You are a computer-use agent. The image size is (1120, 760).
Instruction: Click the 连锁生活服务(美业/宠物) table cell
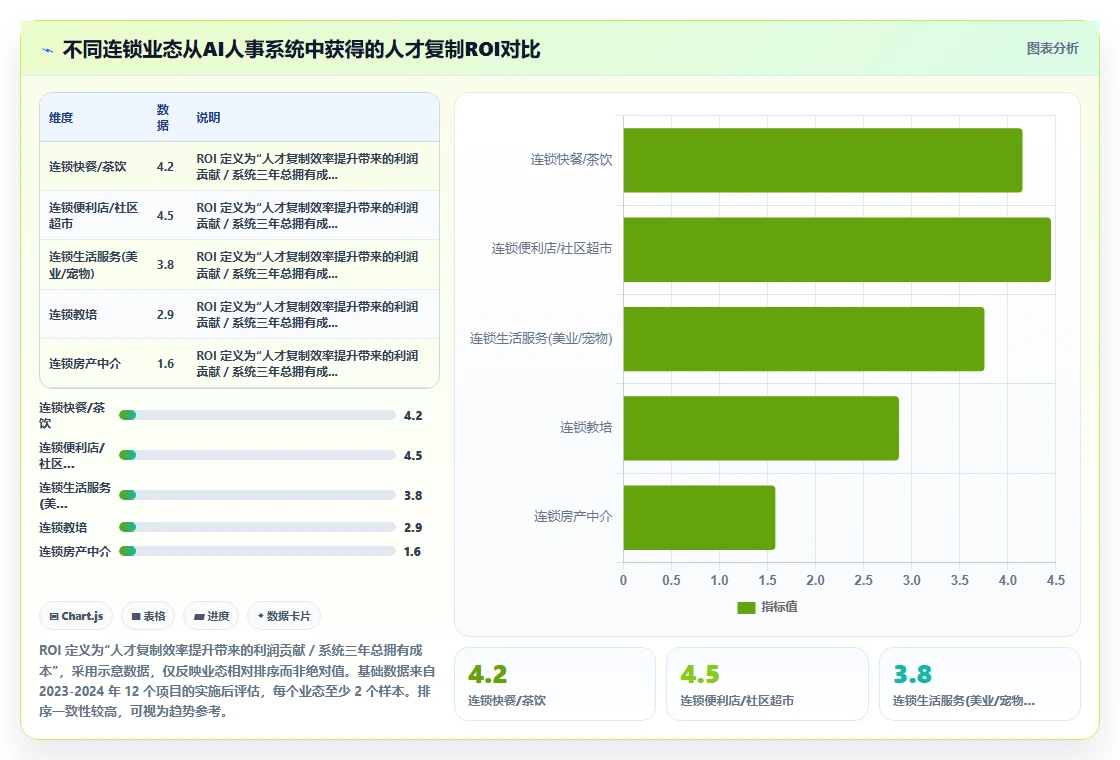(93, 265)
